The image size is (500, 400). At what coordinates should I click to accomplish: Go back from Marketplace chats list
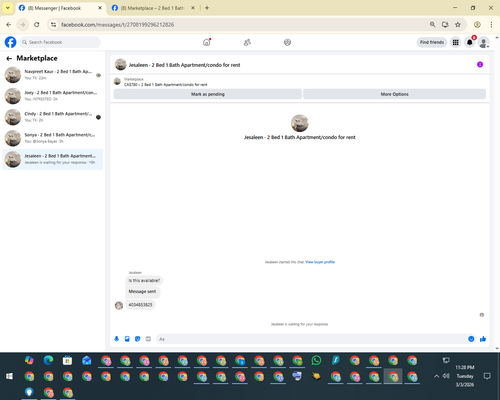click(9, 59)
